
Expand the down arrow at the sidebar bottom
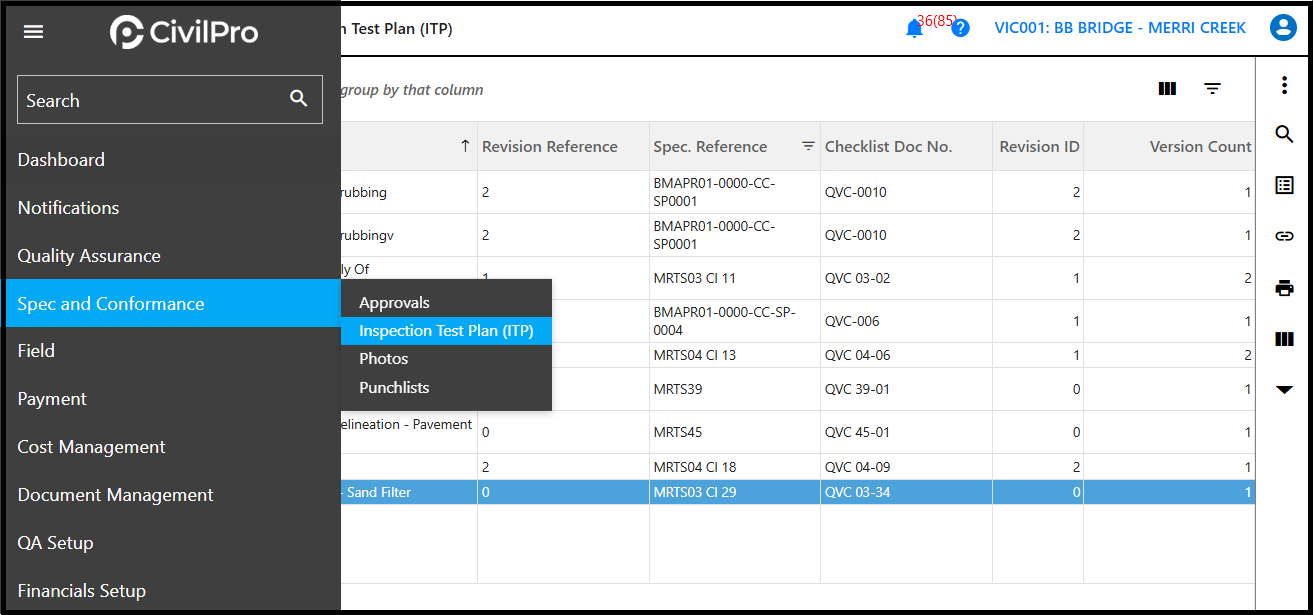[1284, 390]
